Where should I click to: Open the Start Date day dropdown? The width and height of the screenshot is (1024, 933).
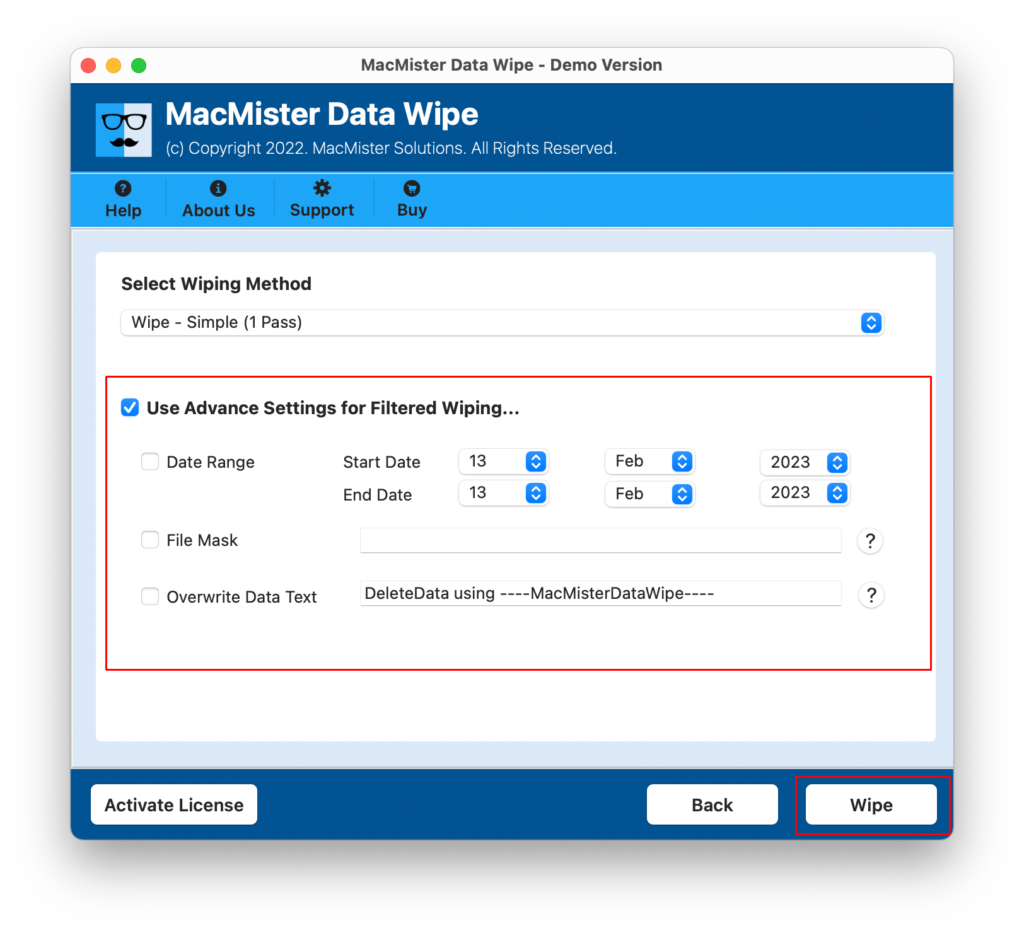pos(503,461)
